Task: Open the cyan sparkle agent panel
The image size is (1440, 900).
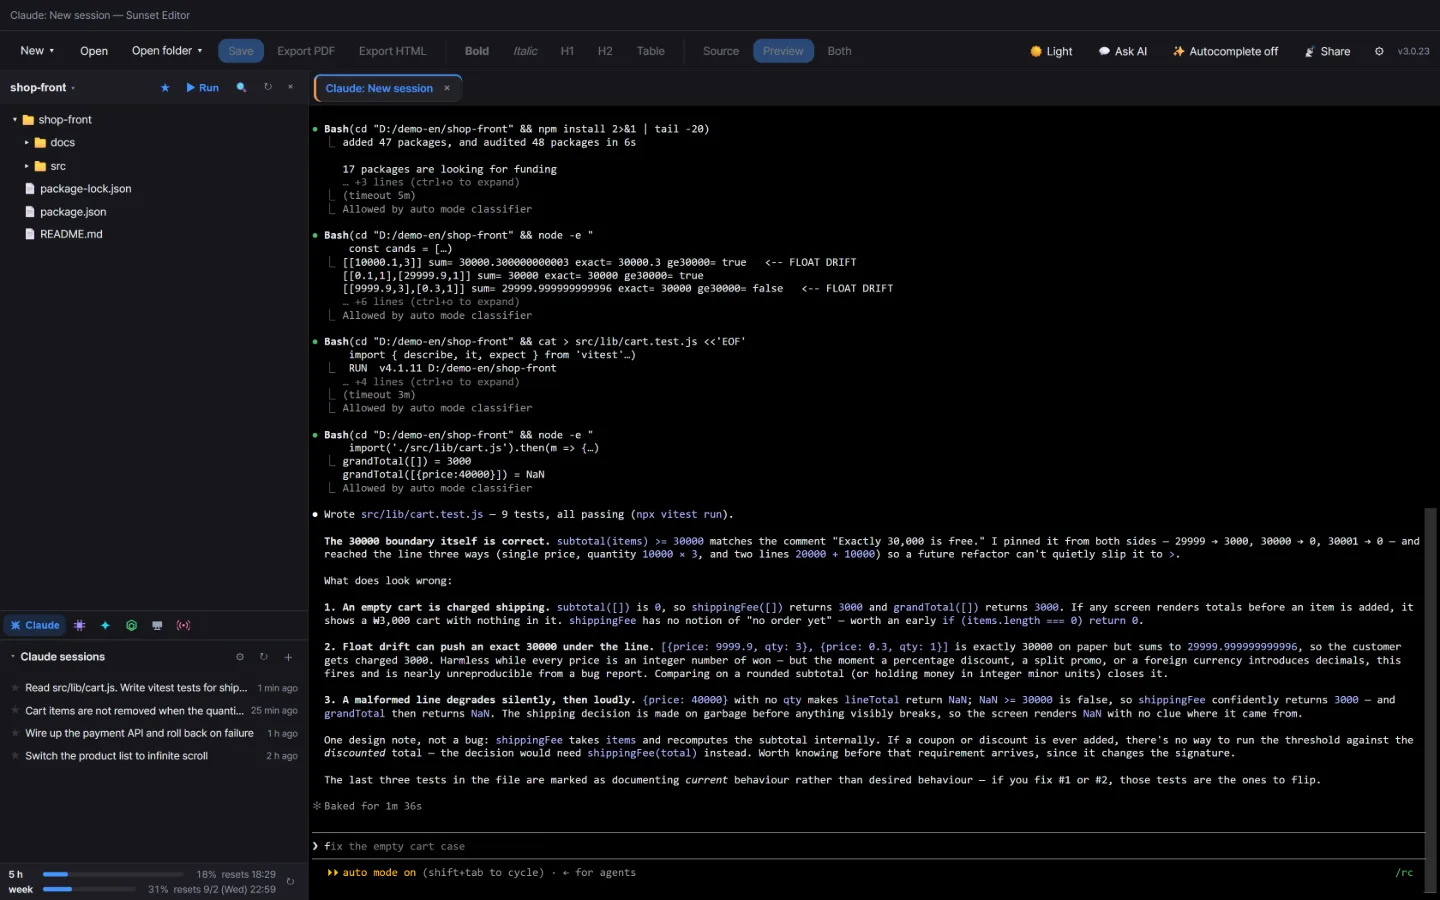Action: tap(105, 625)
